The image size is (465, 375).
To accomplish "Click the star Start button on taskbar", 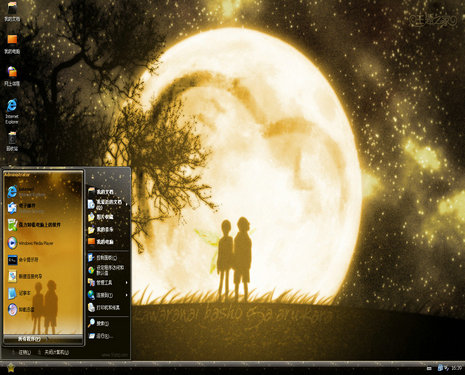I will [10, 368].
